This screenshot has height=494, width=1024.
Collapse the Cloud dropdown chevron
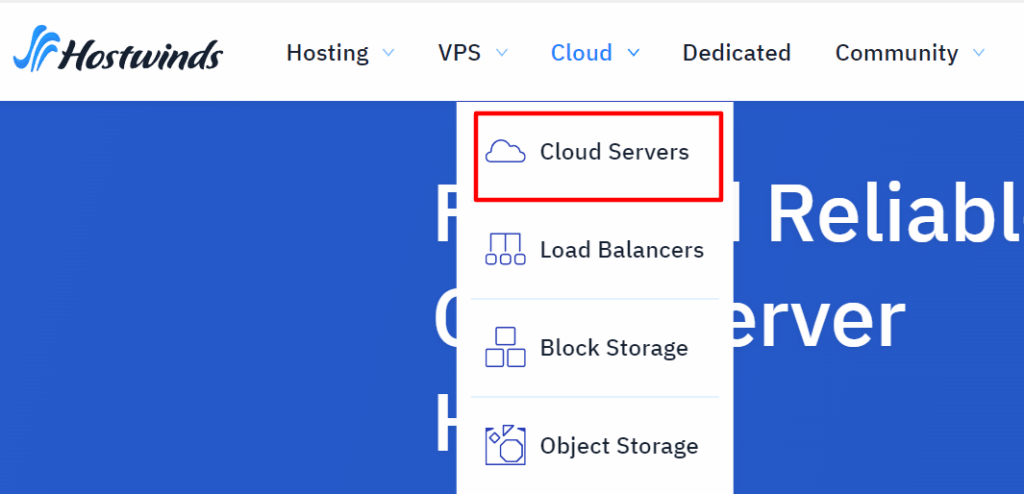[633, 52]
